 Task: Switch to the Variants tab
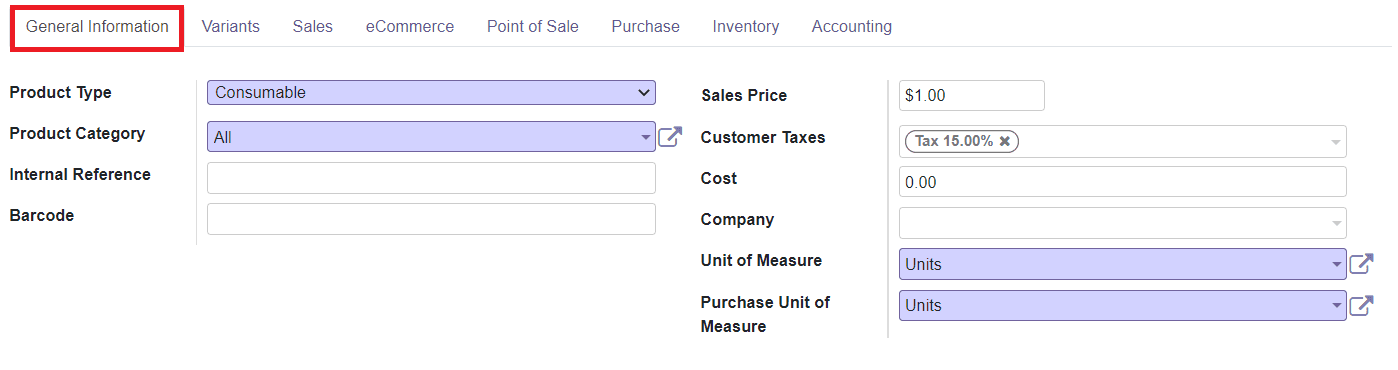coord(231,27)
